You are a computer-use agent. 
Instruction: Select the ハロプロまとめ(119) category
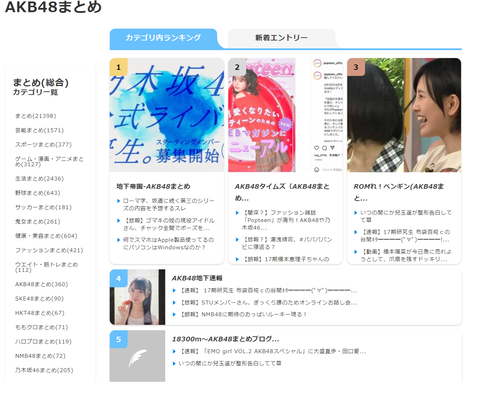43,342
